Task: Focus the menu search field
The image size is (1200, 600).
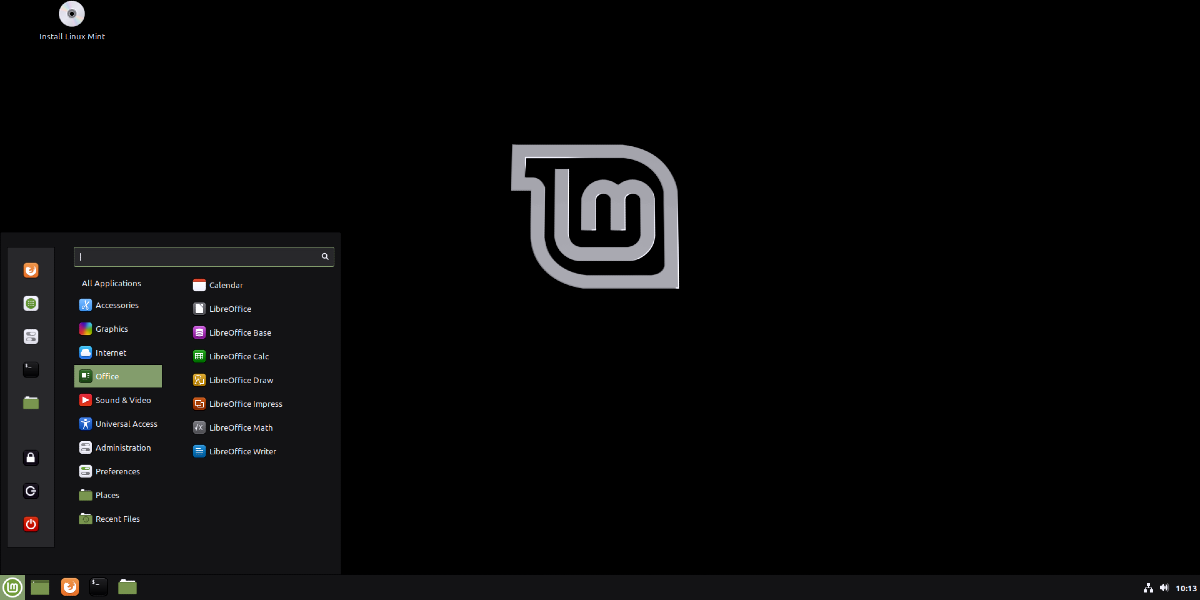Action: point(204,257)
